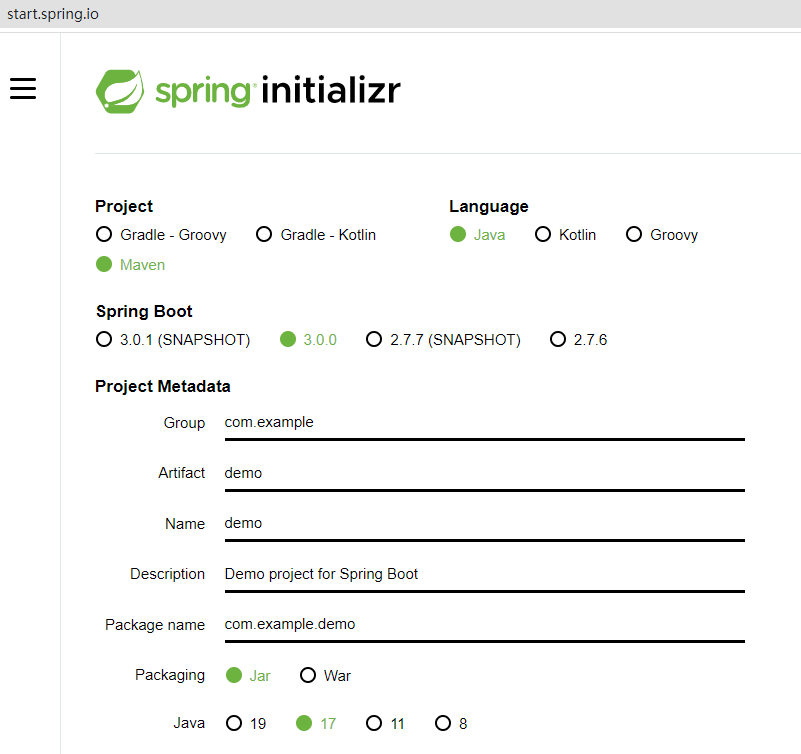Select Gradle - Kotlin project type
Image resolution: width=801 pixels, height=754 pixels.
(264, 234)
